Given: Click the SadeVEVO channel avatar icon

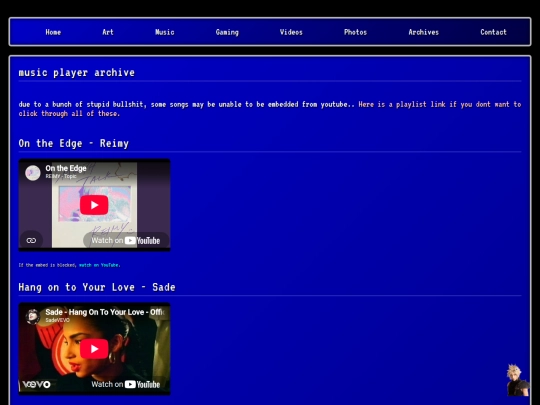Looking at the screenshot, I should click(33, 316).
